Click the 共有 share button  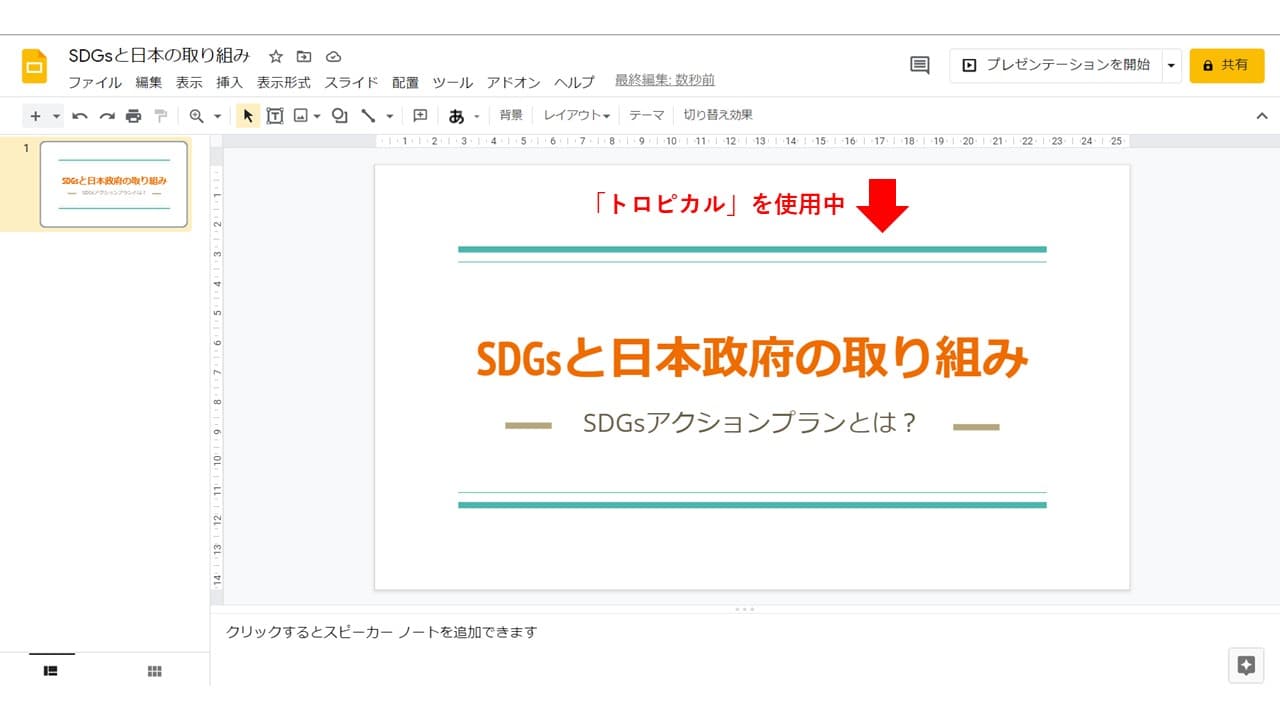click(1226, 65)
